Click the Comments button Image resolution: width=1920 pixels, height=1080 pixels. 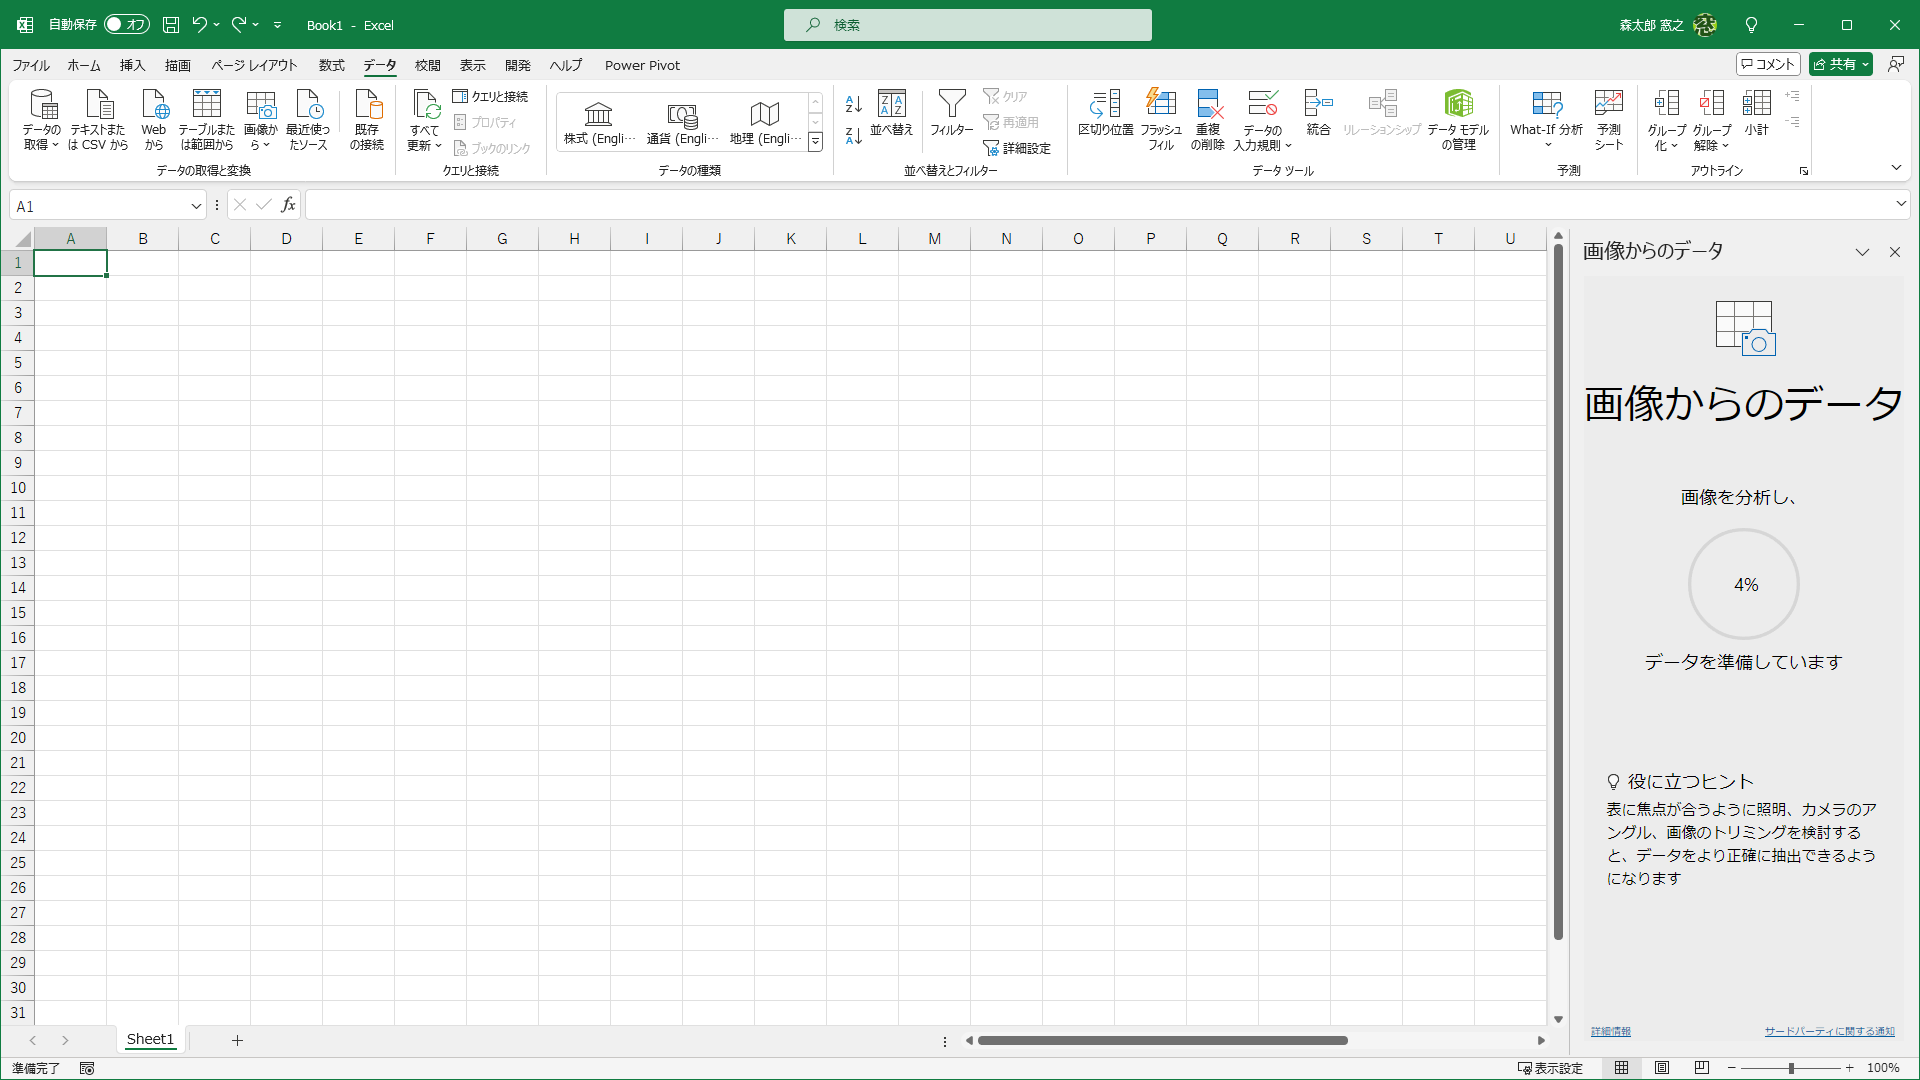[1768, 64]
